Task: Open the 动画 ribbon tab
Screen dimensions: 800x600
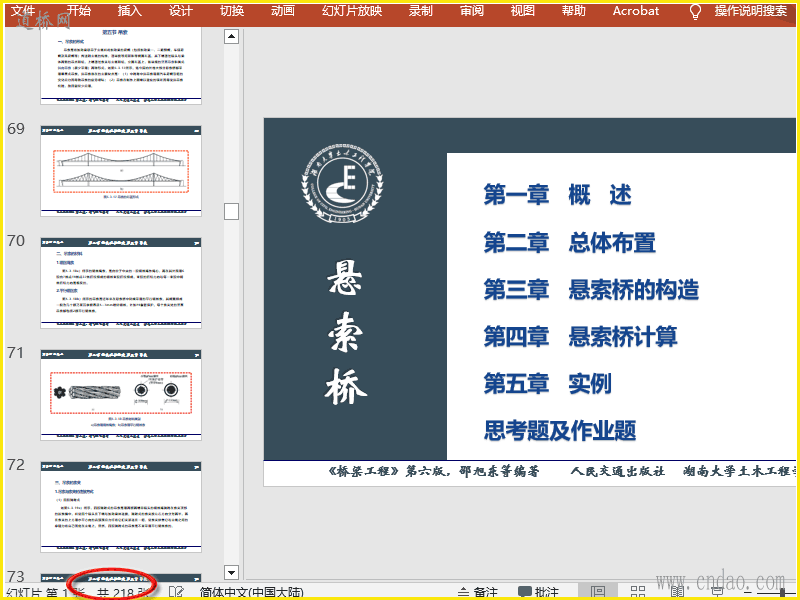Action: [283, 11]
